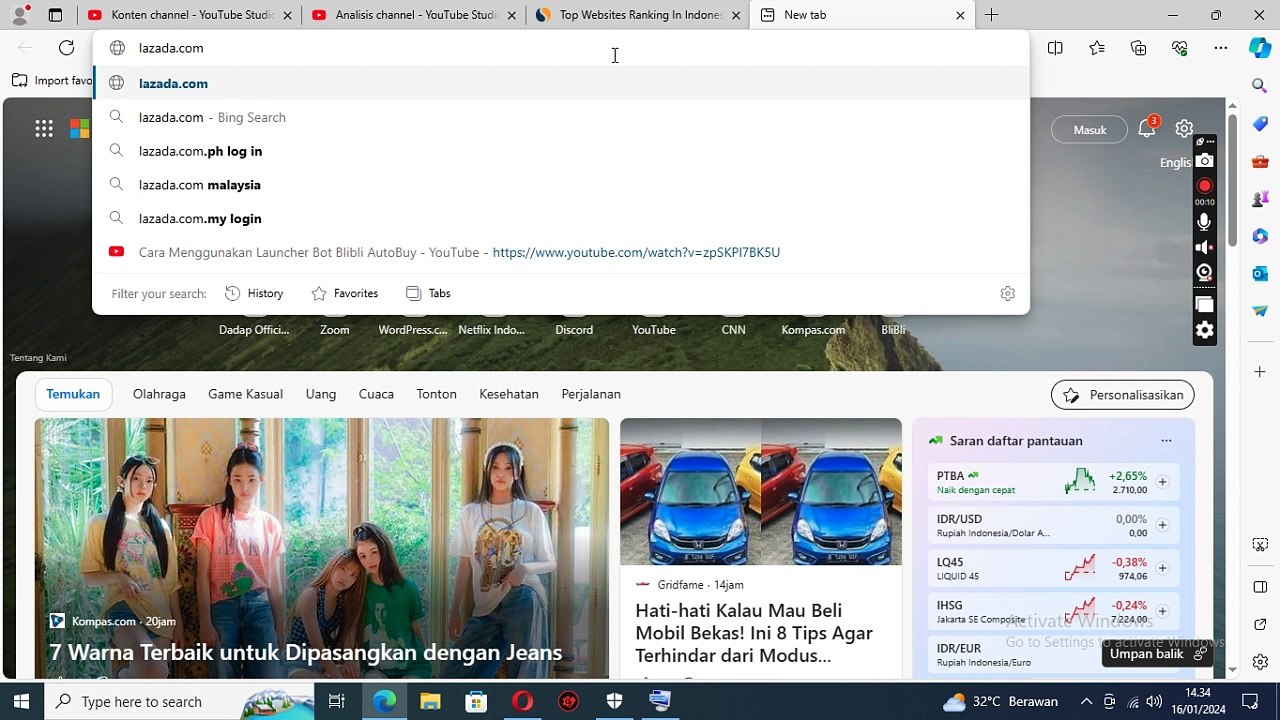The width and height of the screenshot is (1280, 720).
Task: Switch to Top Websites Ranking tab
Action: coord(637,15)
